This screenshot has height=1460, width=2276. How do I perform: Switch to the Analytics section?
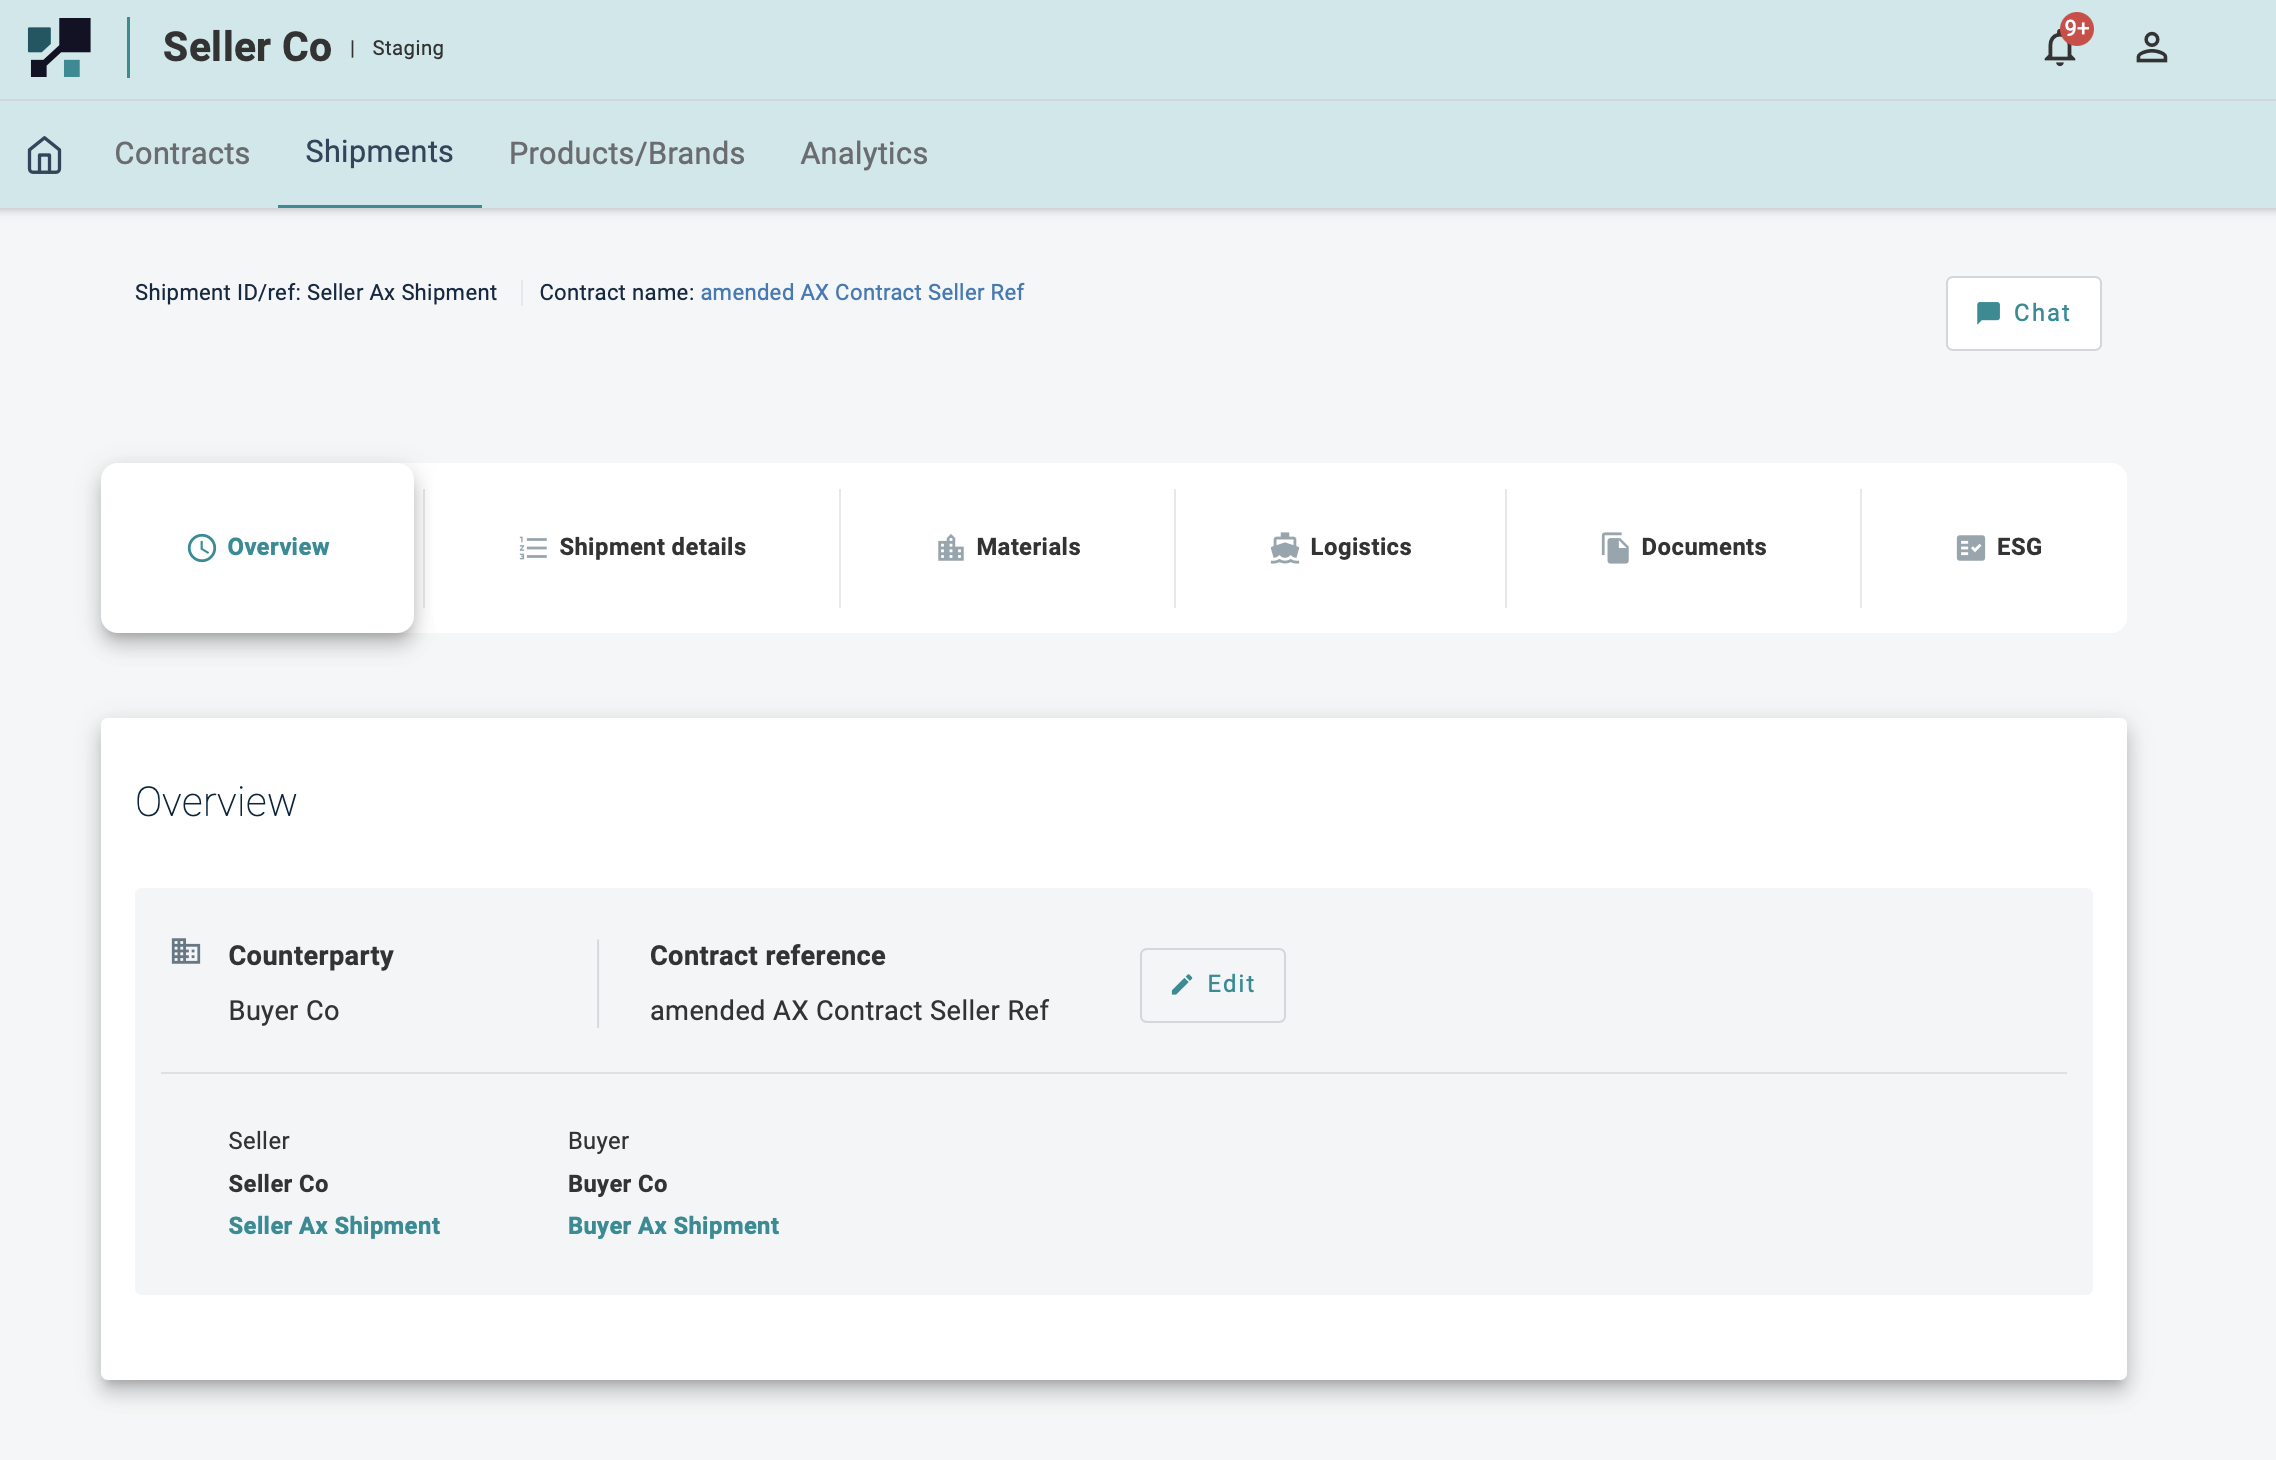click(x=863, y=154)
